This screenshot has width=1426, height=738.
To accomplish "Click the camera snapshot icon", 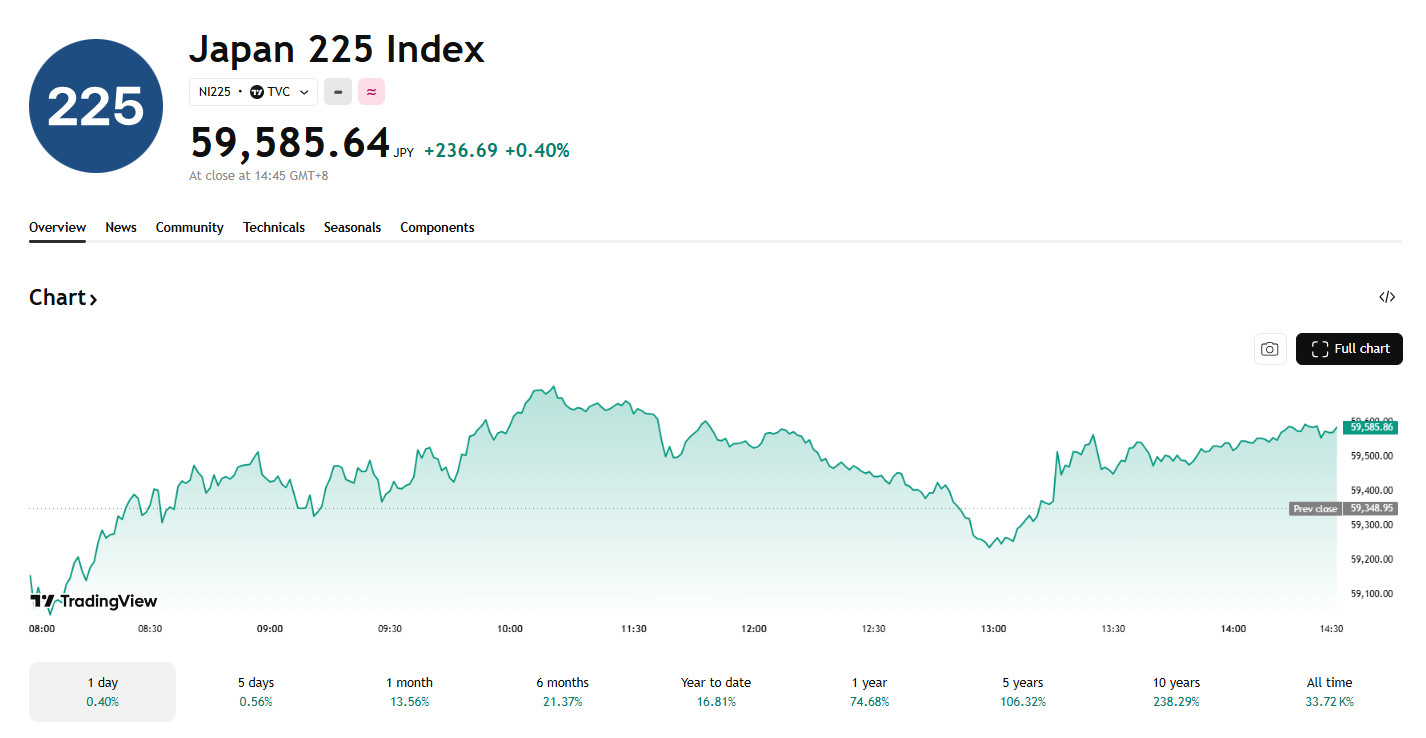I will (x=1269, y=349).
